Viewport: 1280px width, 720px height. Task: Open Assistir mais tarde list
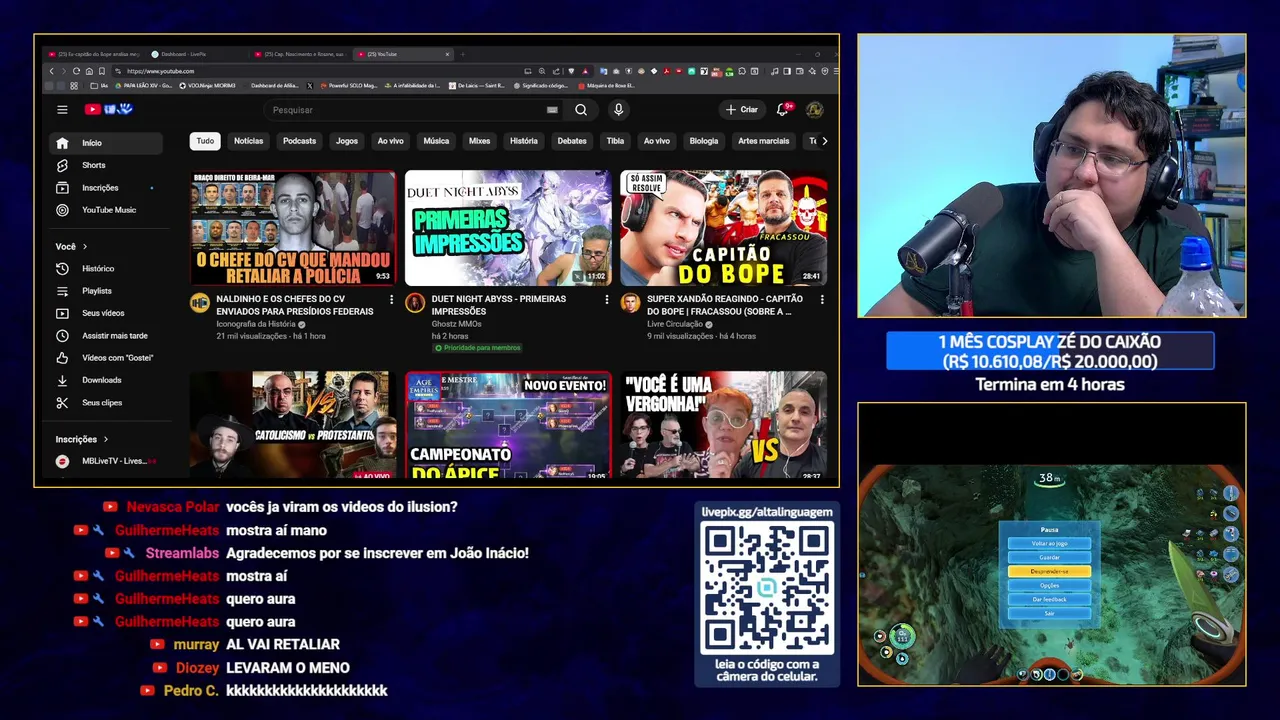pos(106,336)
